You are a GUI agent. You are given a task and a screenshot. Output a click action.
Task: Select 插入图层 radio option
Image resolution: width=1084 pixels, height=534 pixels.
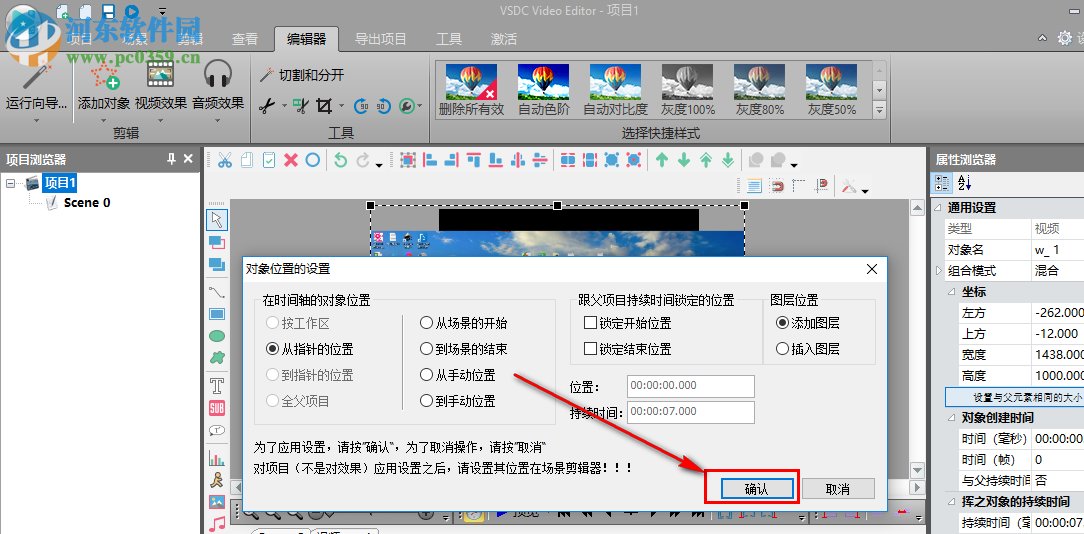(x=808, y=349)
